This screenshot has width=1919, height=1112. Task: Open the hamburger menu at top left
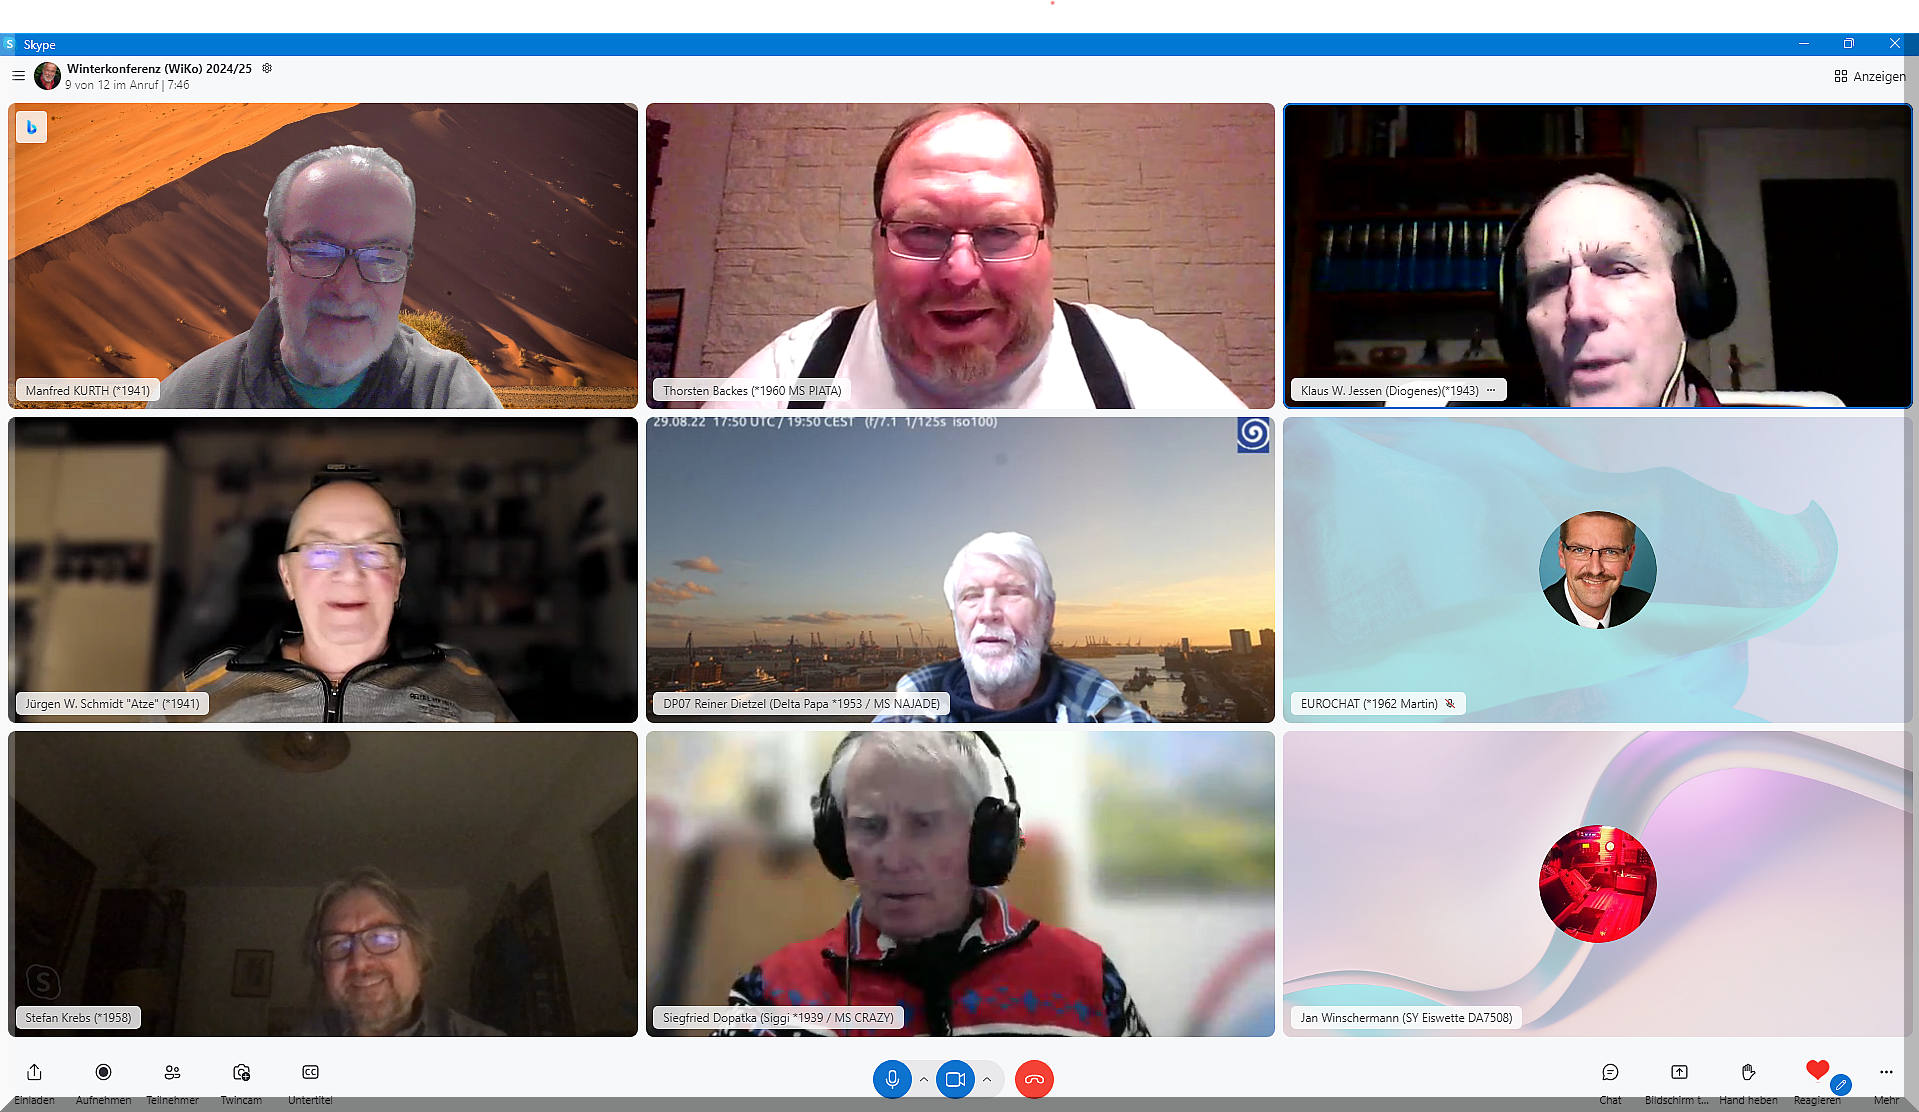(x=18, y=76)
